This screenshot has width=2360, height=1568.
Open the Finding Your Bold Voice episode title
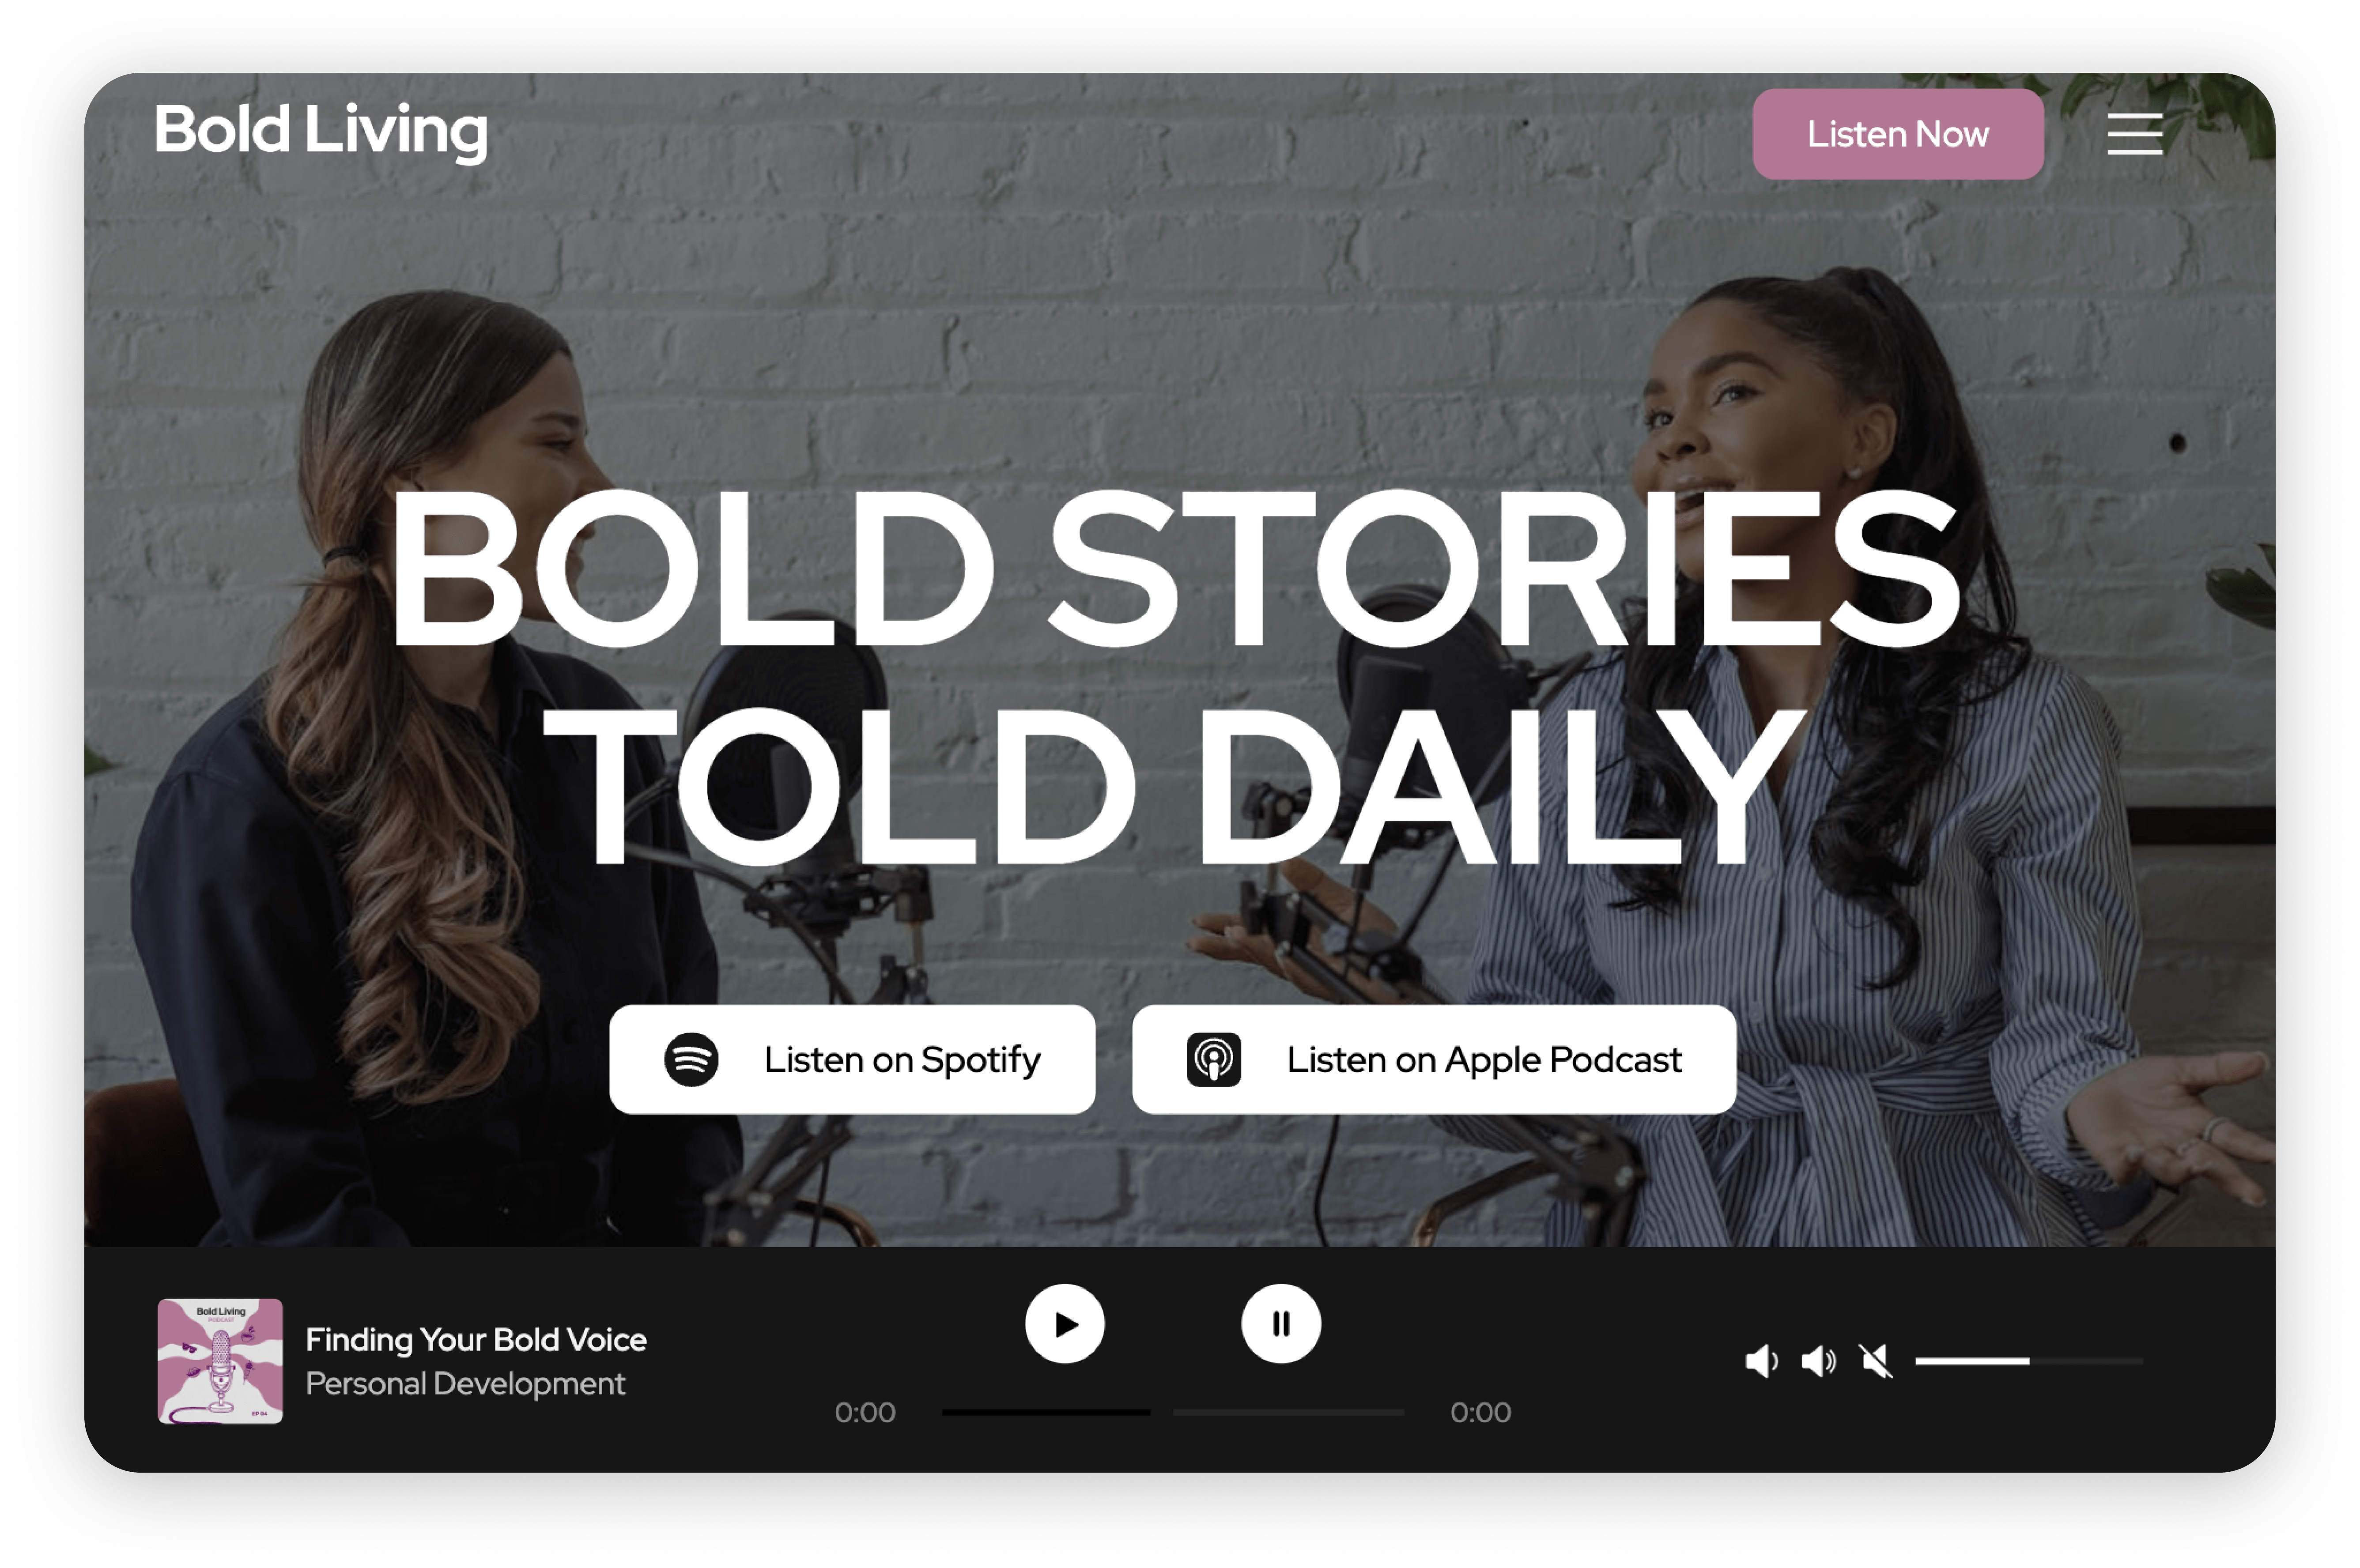point(476,1339)
